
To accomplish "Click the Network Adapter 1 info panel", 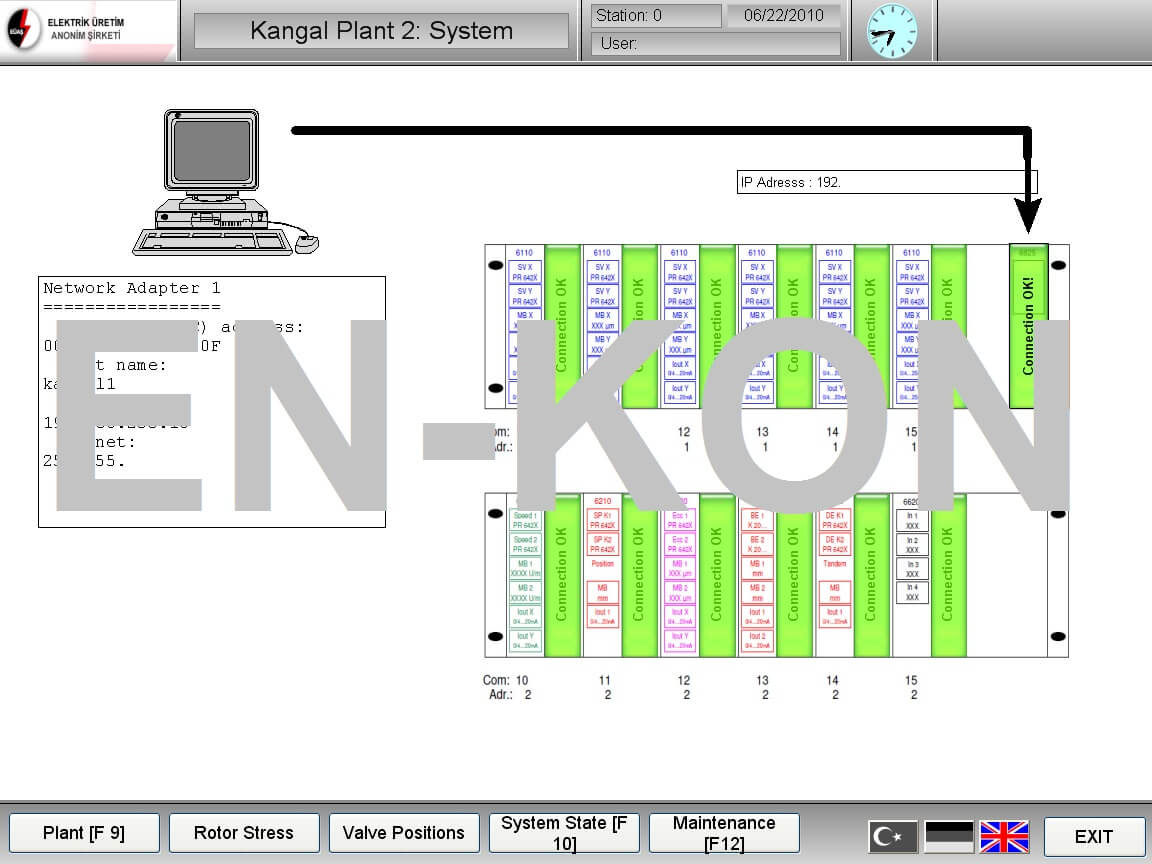I will 212,401.
